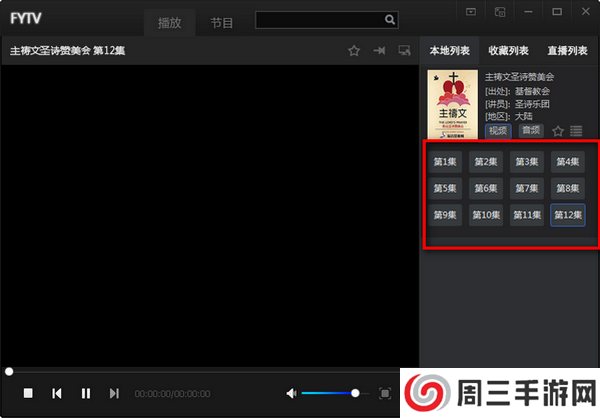Select episode 第5集

(x=445, y=188)
